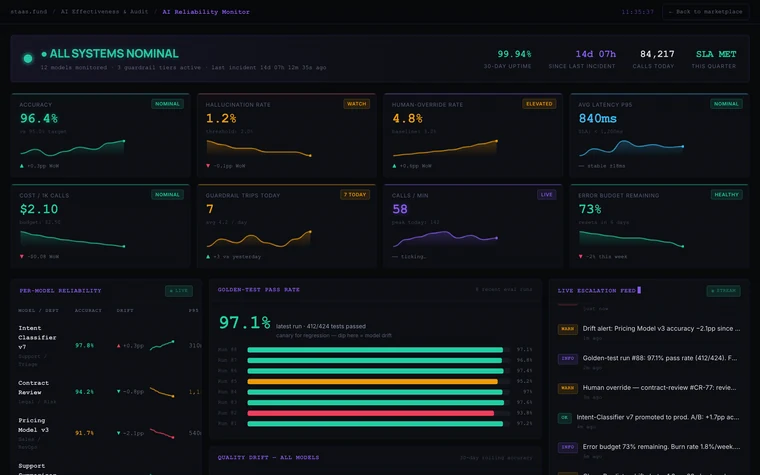This screenshot has height=475, width=760.
Task: Click the 73% error budget value
Action: (x=590, y=209)
